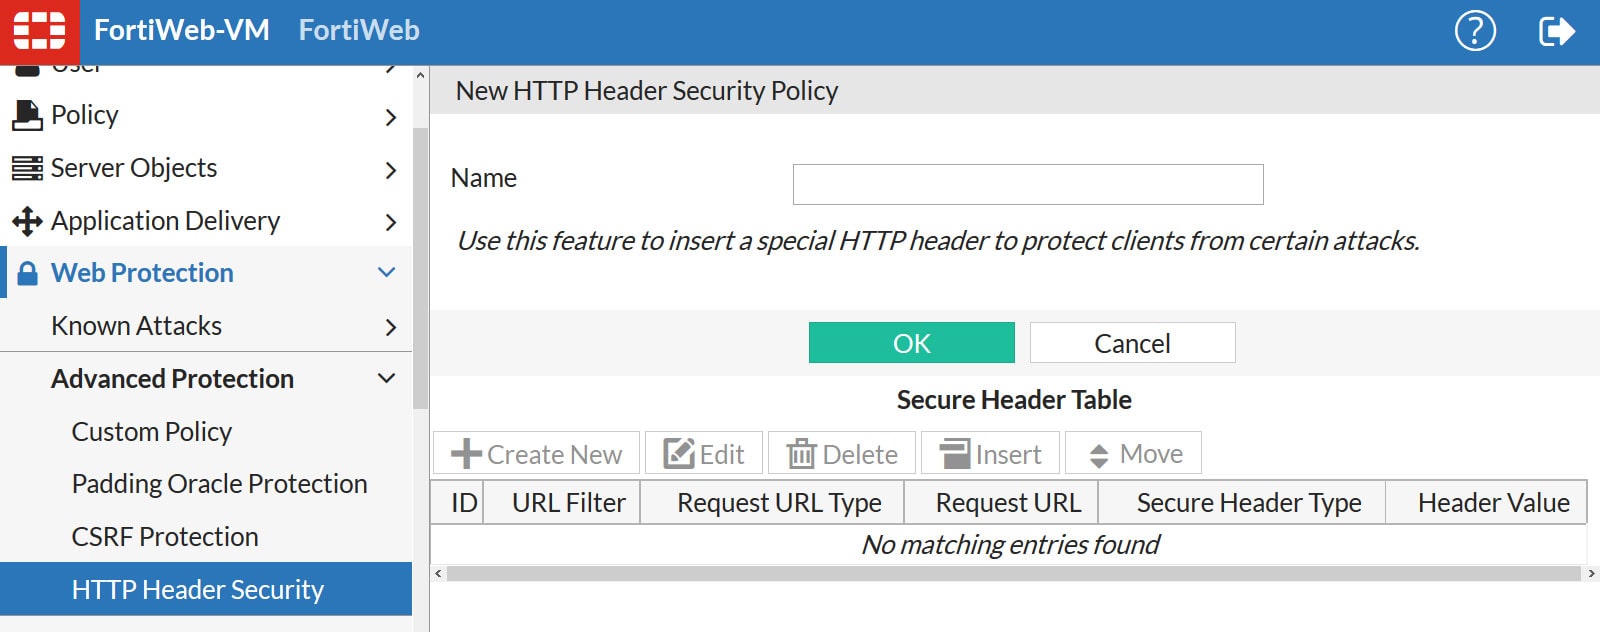Click the Insert button
This screenshot has height=632, width=1600.
991,453
